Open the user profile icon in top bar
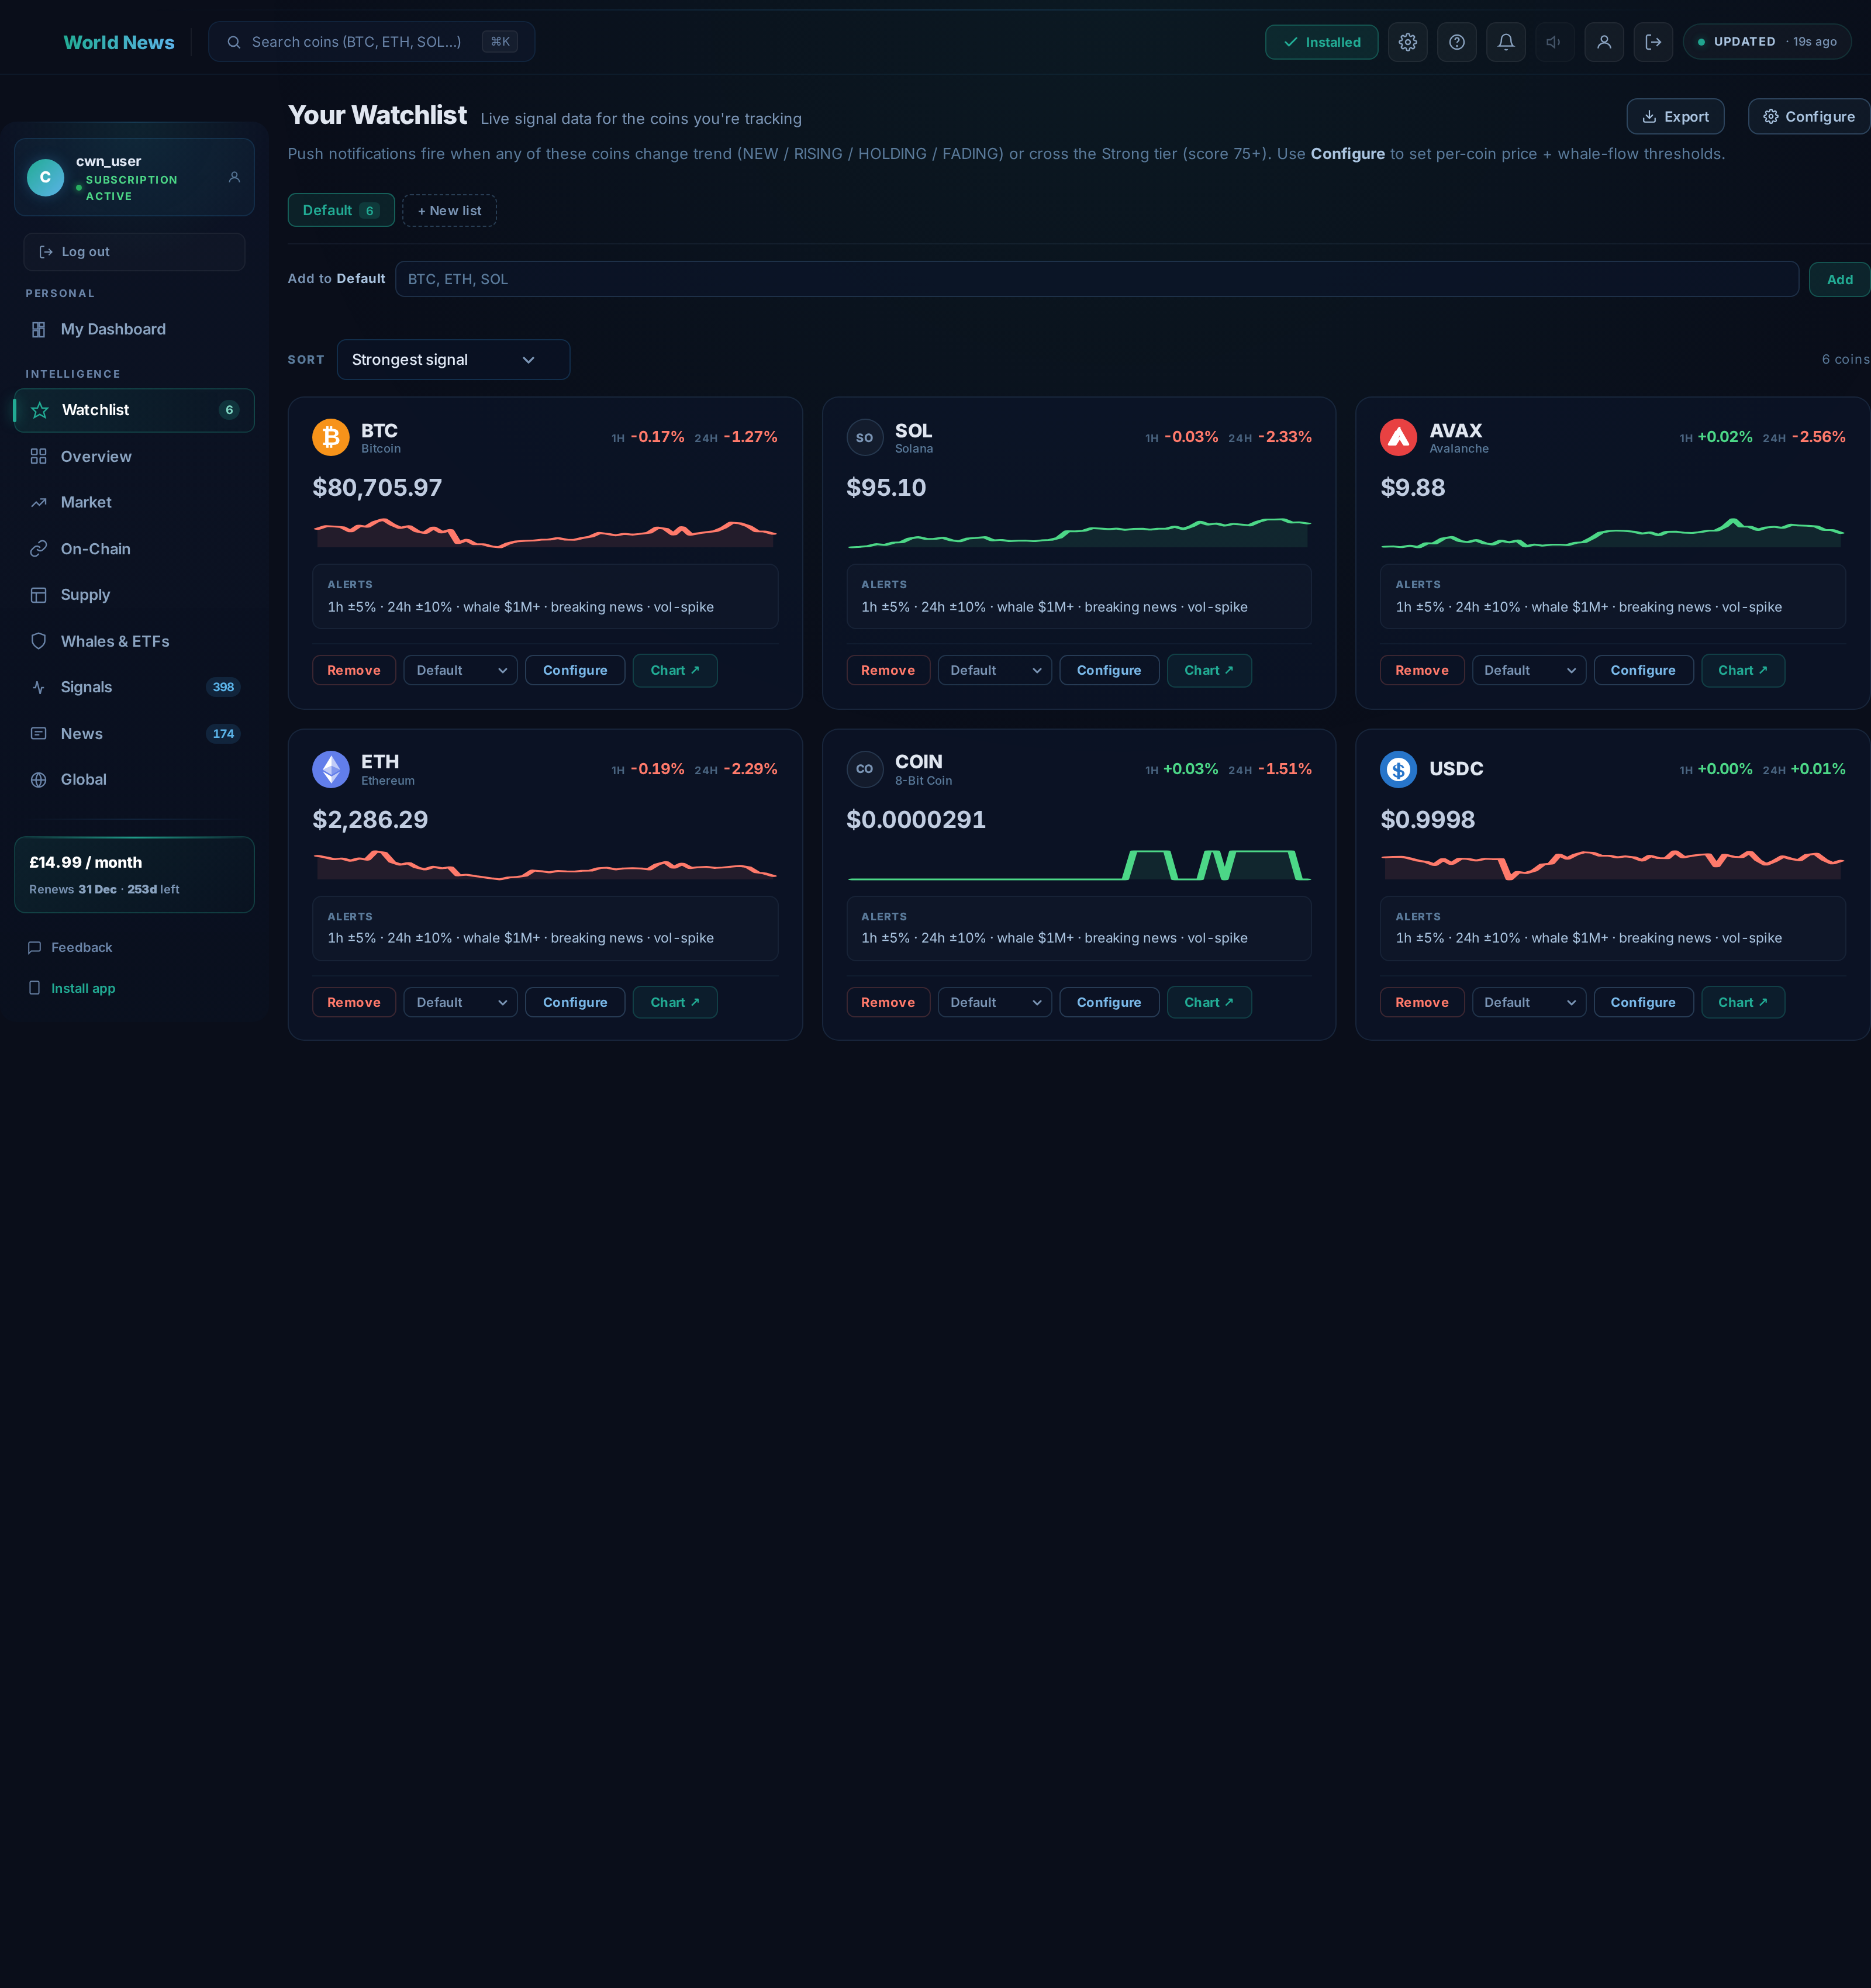The height and width of the screenshot is (1988, 1871). (x=1603, y=42)
